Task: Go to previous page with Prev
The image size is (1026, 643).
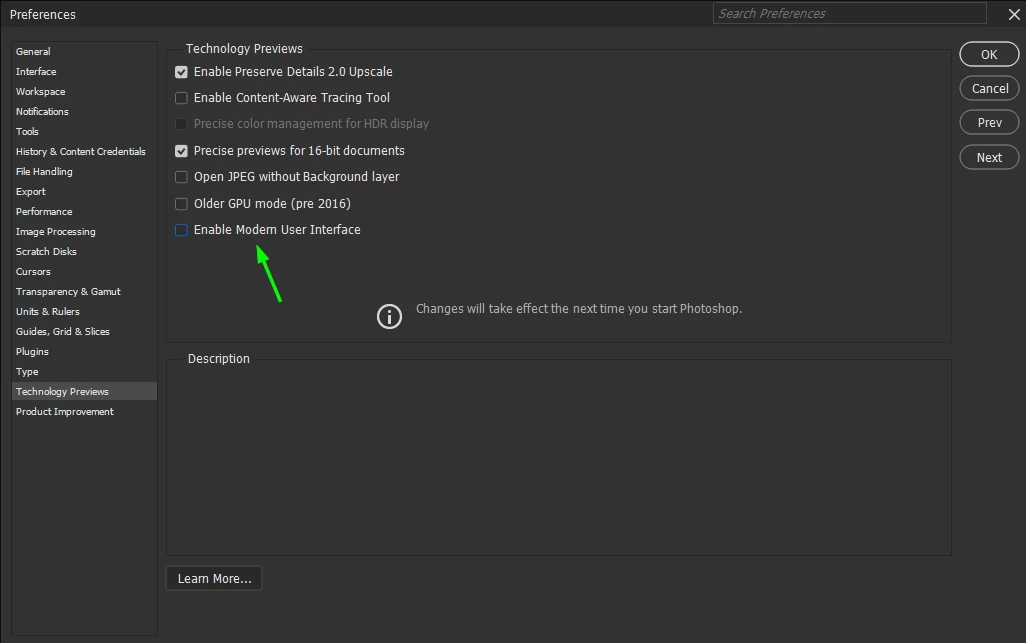Action: click(989, 122)
